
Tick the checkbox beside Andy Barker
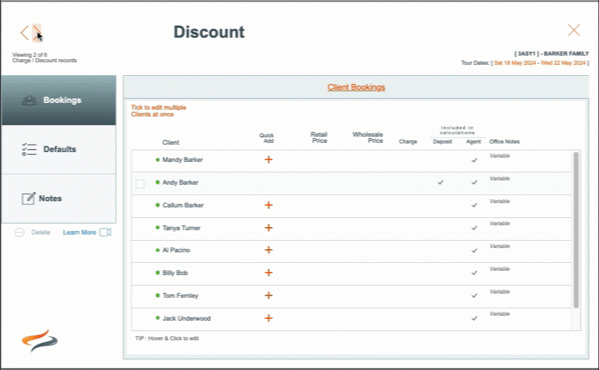(x=140, y=184)
